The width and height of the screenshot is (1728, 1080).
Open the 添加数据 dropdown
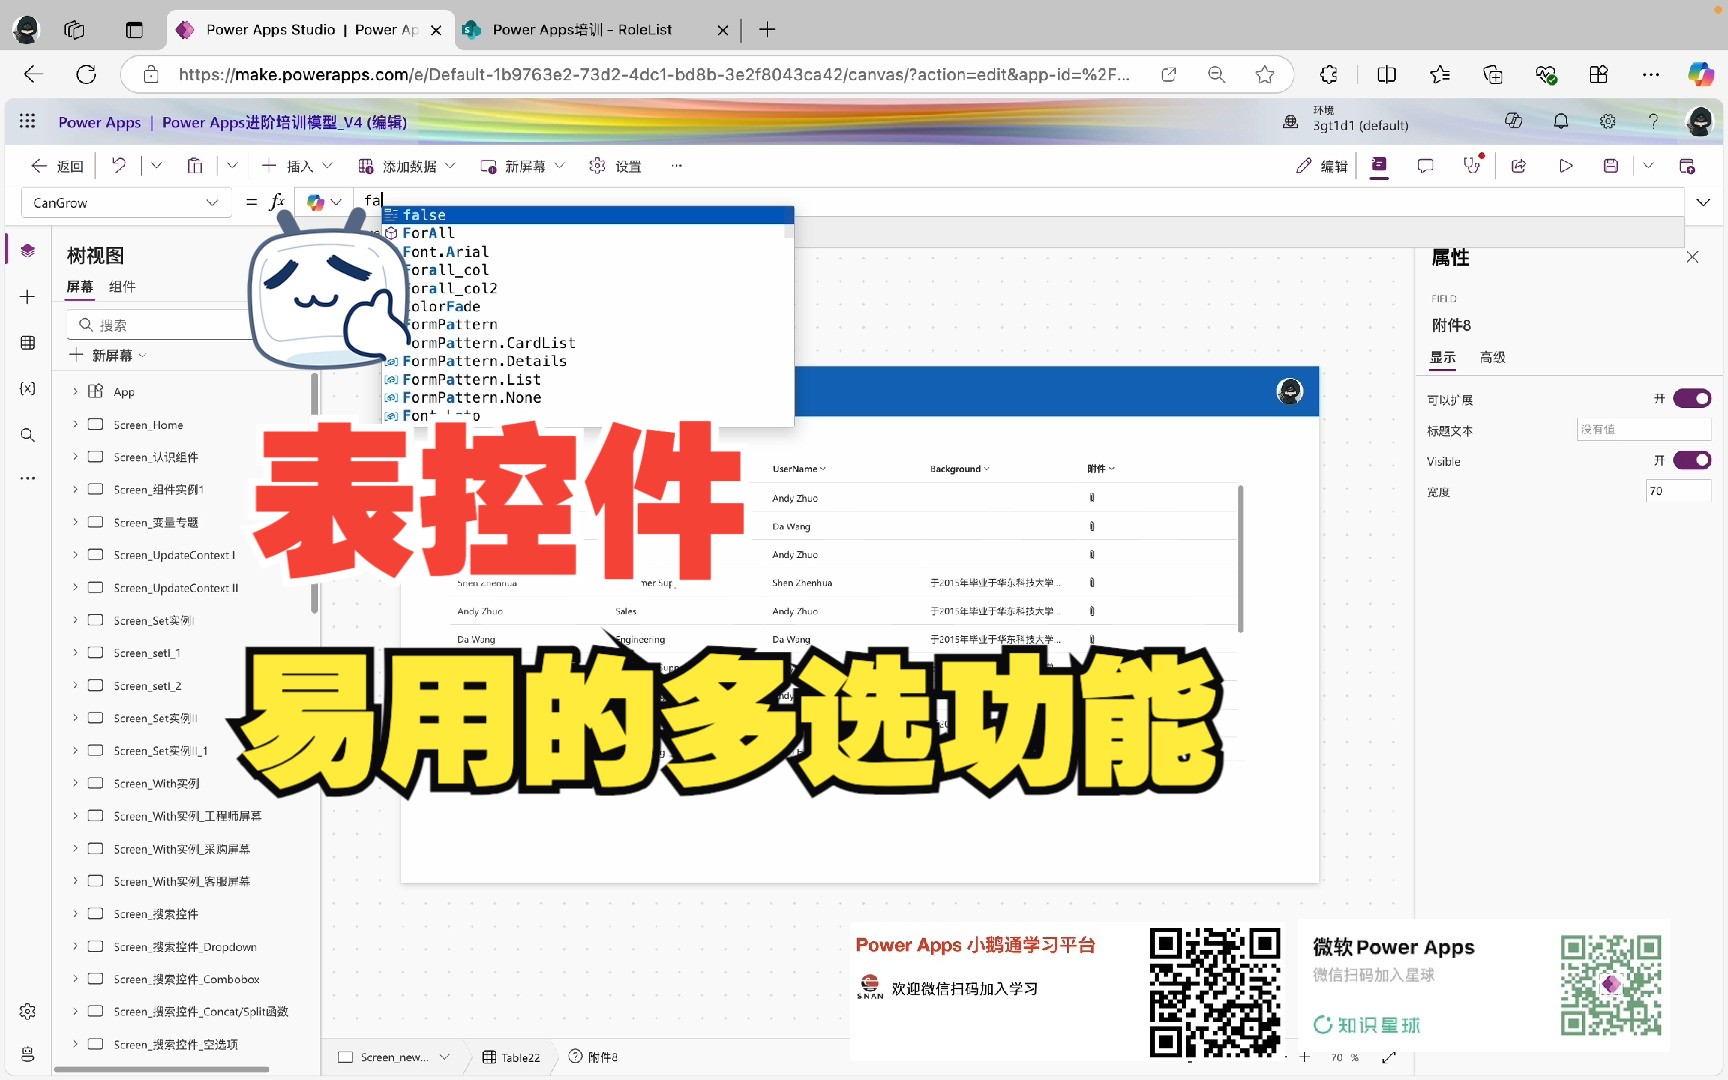coord(406,166)
